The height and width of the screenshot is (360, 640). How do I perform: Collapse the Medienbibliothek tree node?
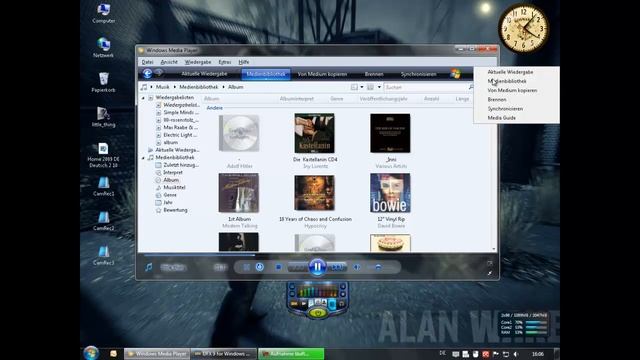(x=143, y=158)
